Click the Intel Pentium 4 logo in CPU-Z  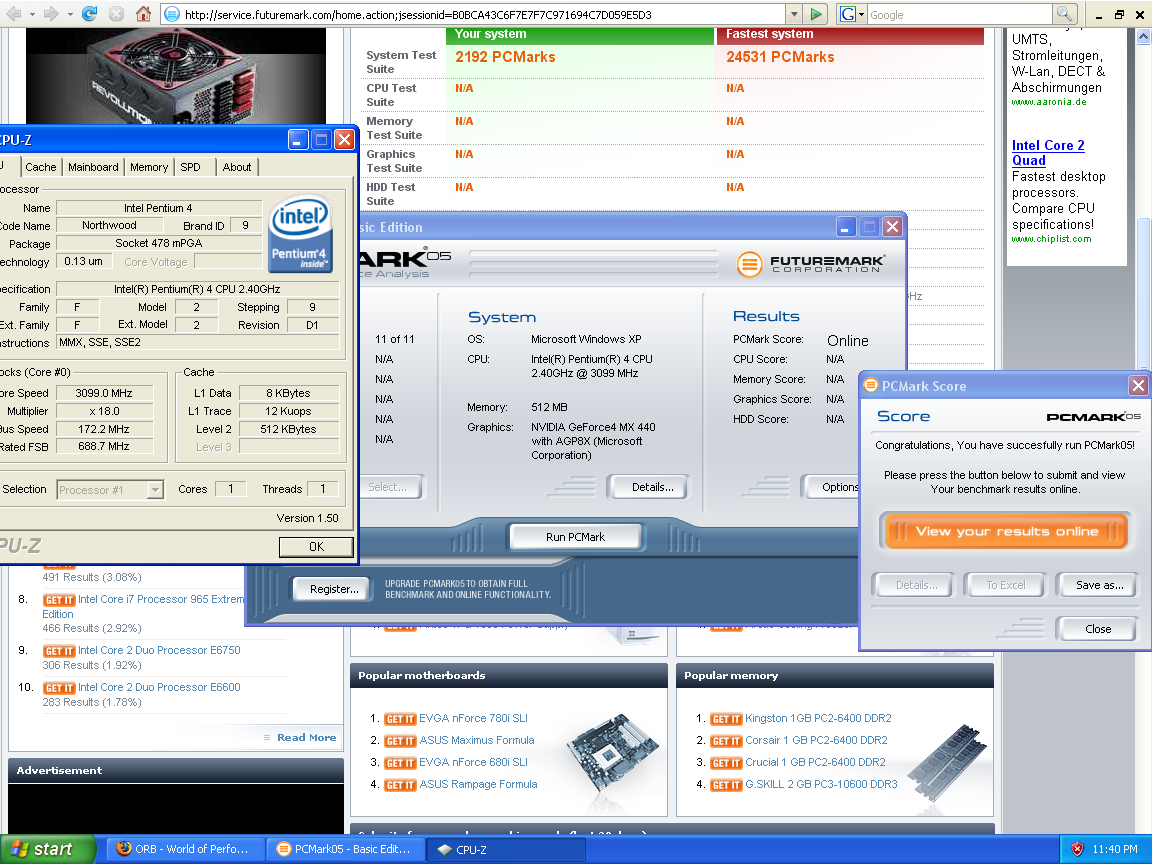point(300,234)
